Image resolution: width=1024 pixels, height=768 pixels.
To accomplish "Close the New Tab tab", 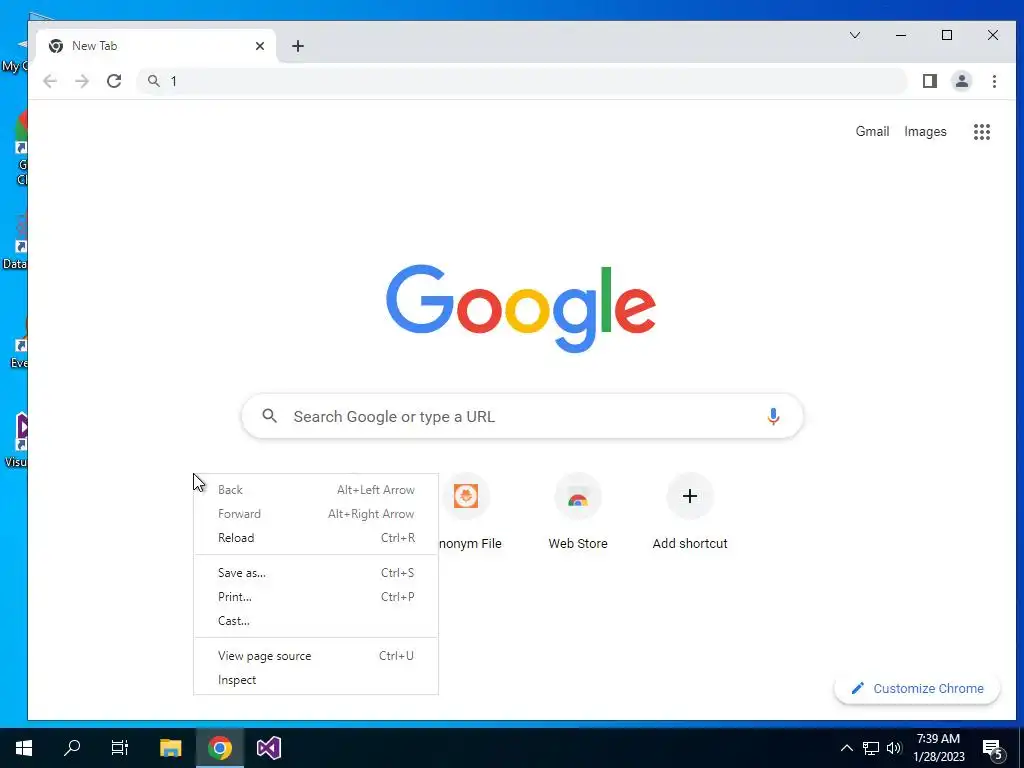I will 259,46.
